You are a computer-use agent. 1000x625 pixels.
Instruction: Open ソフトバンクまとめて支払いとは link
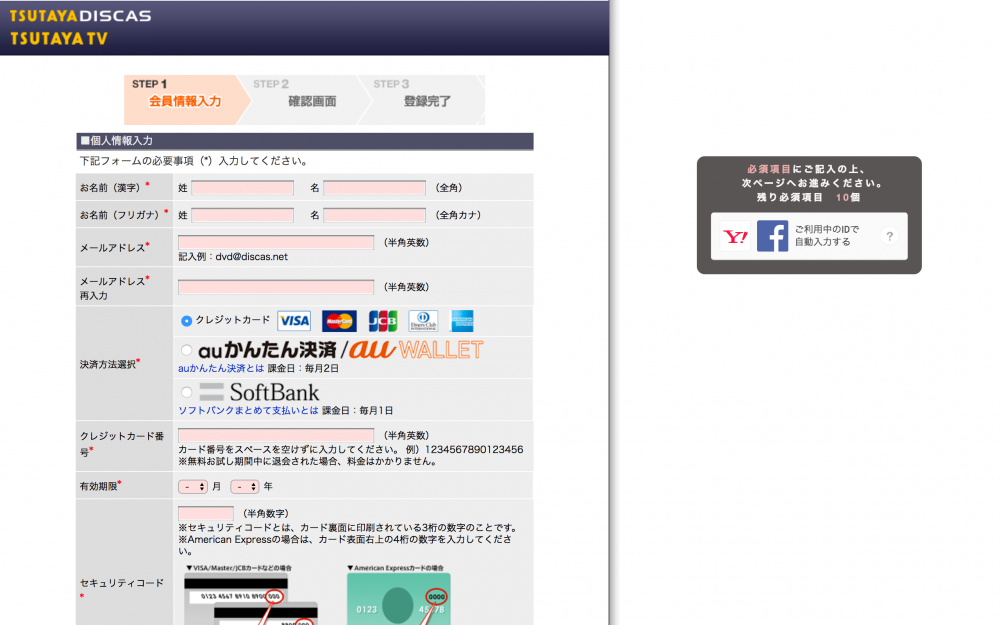(x=248, y=410)
